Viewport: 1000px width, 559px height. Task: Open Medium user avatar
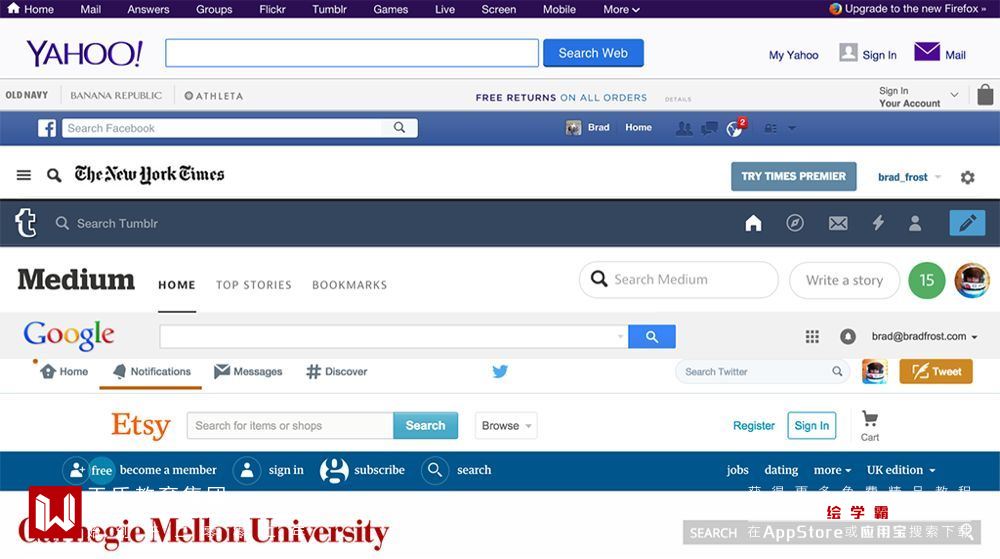click(971, 280)
